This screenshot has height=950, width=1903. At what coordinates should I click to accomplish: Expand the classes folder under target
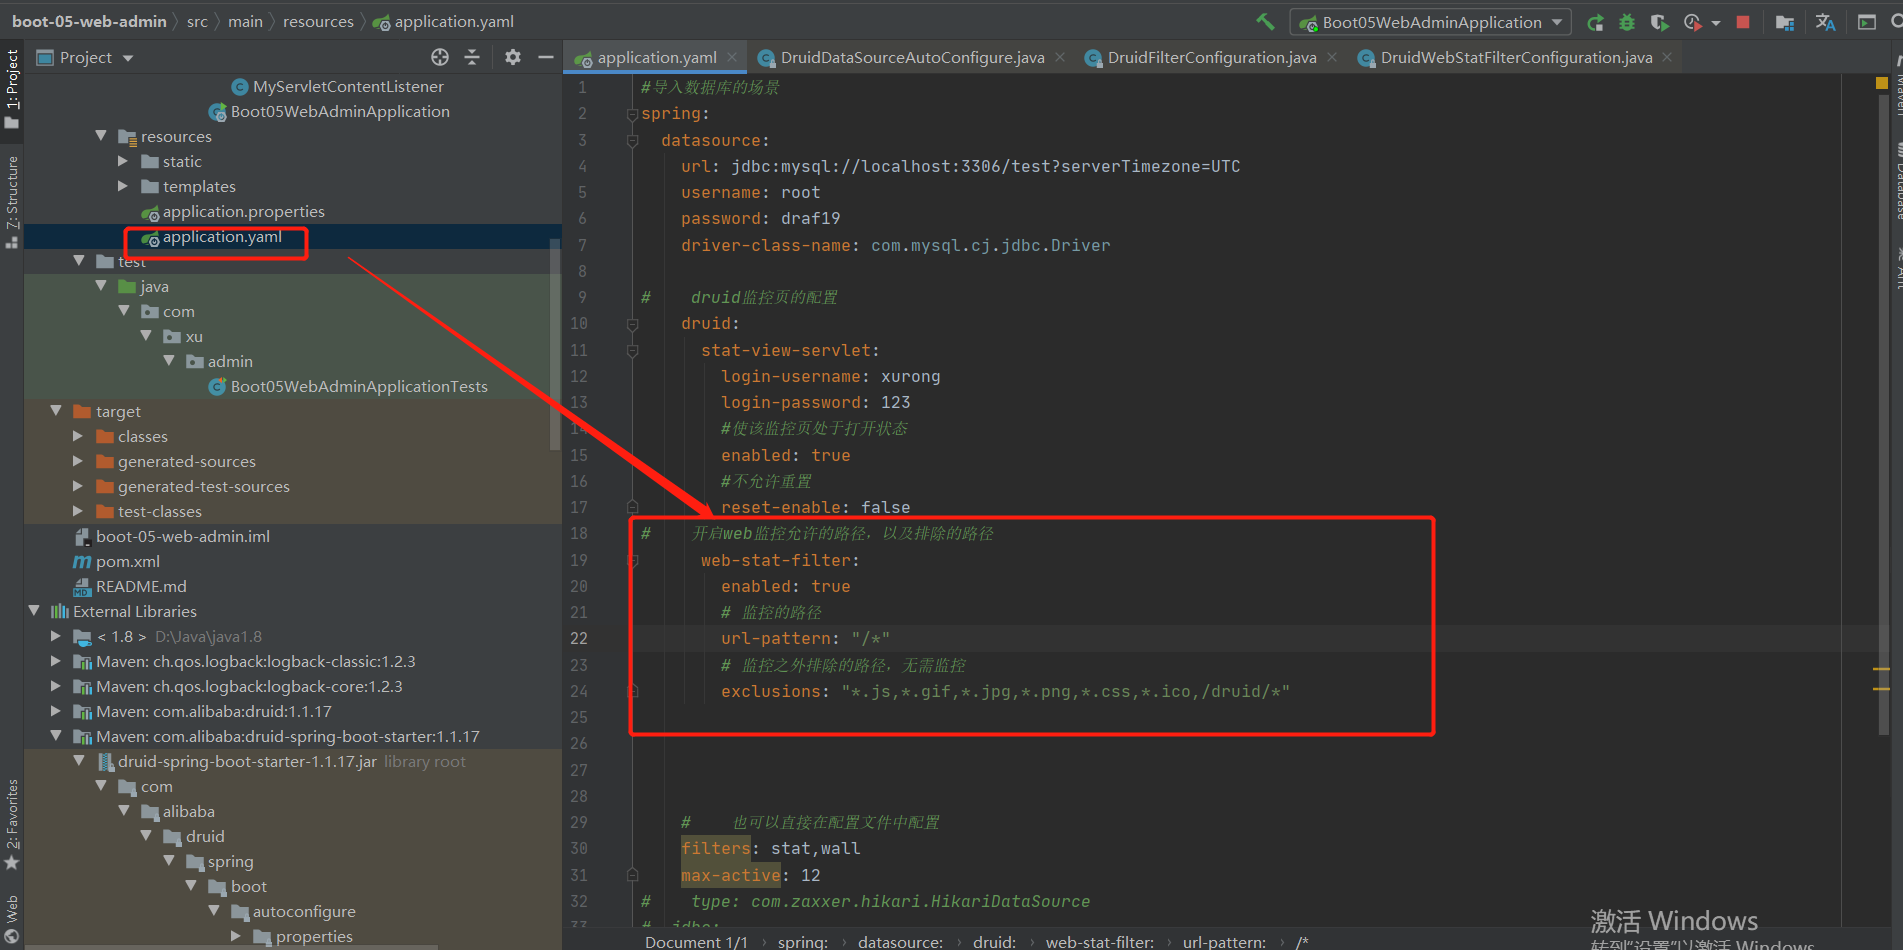pos(78,436)
